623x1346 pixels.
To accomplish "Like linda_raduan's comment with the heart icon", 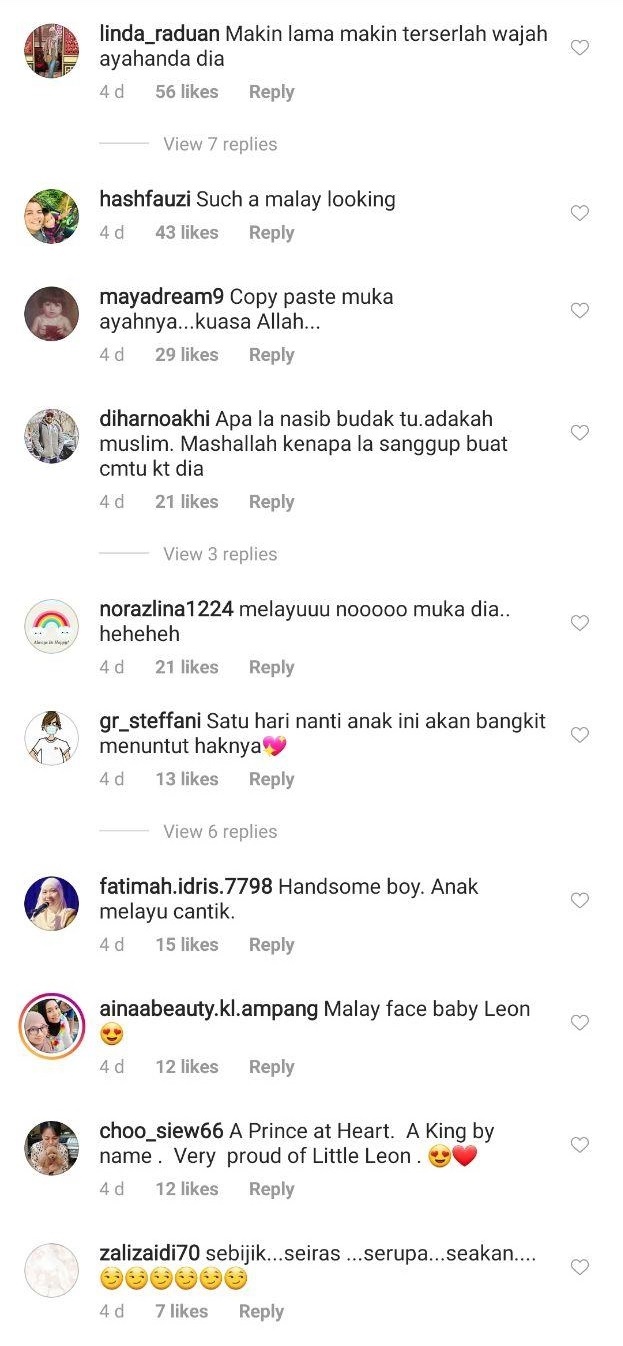I will coord(579,47).
